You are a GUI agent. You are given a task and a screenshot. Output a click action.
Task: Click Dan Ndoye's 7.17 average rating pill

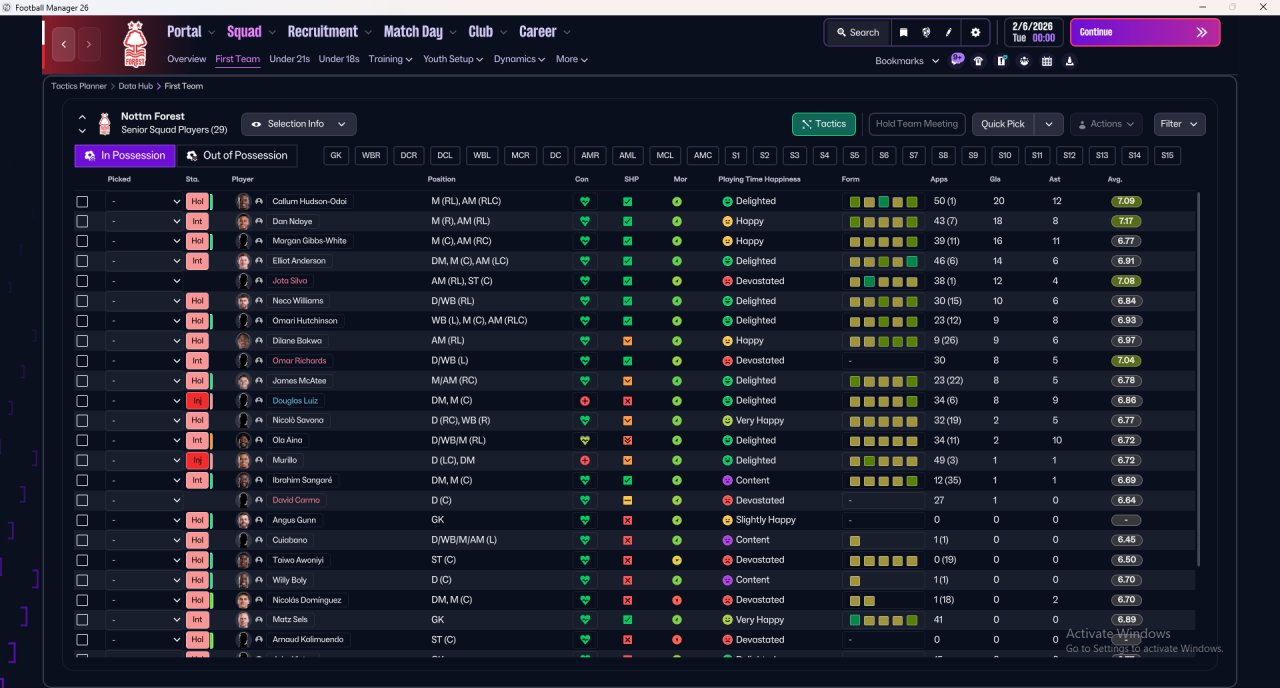click(x=1126, y=221)
